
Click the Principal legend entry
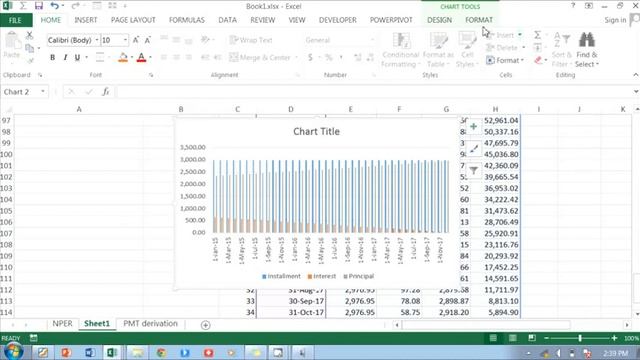point(358,276)
